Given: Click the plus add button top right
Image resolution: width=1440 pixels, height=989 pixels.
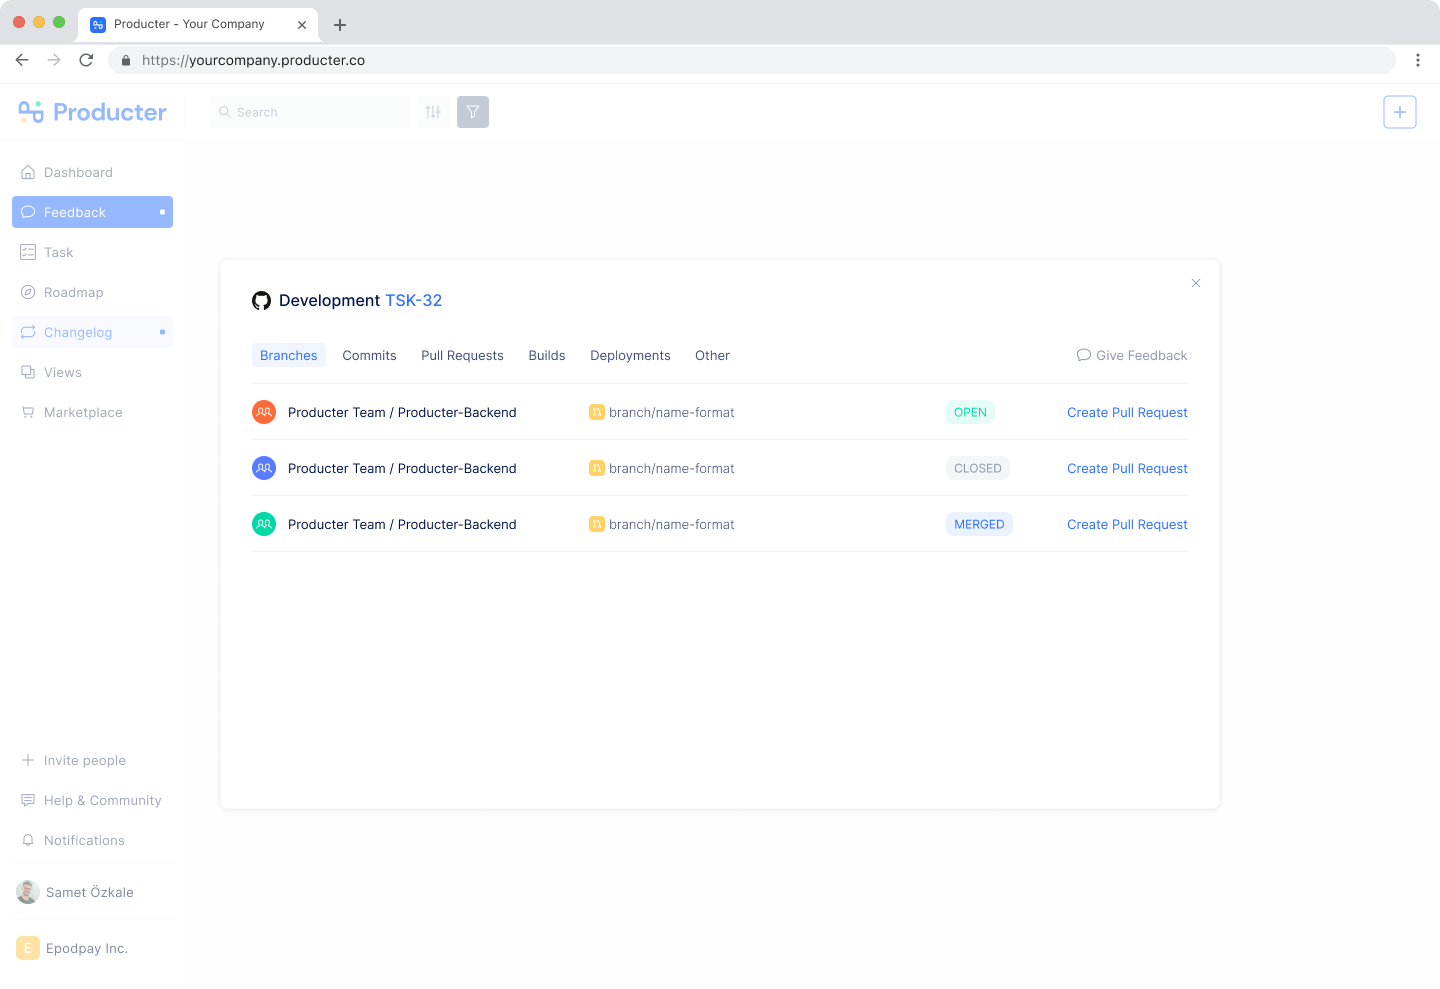Looking at the screenshot, I should tap(1400, 112).
